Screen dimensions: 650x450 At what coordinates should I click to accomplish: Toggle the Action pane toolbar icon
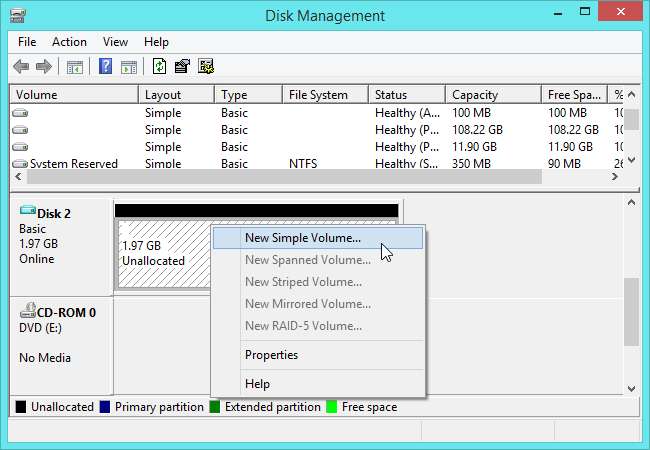click(x=129, y=67)
